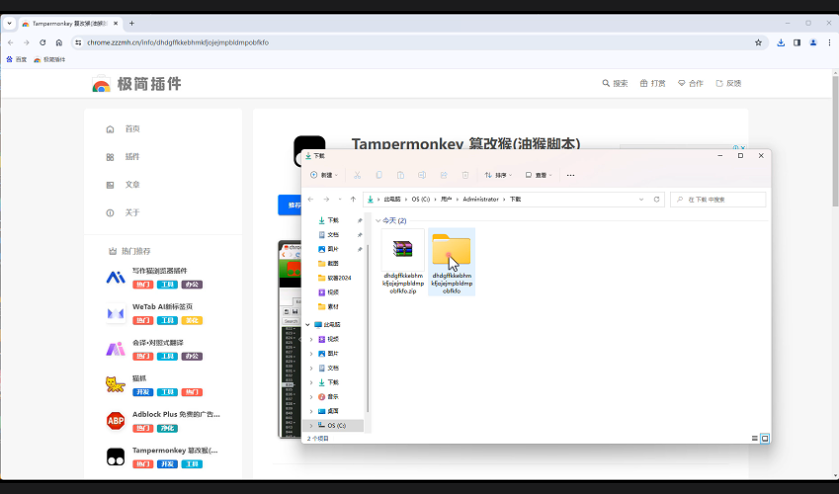Open 文章 in the site sidebar

coord(132,185)
